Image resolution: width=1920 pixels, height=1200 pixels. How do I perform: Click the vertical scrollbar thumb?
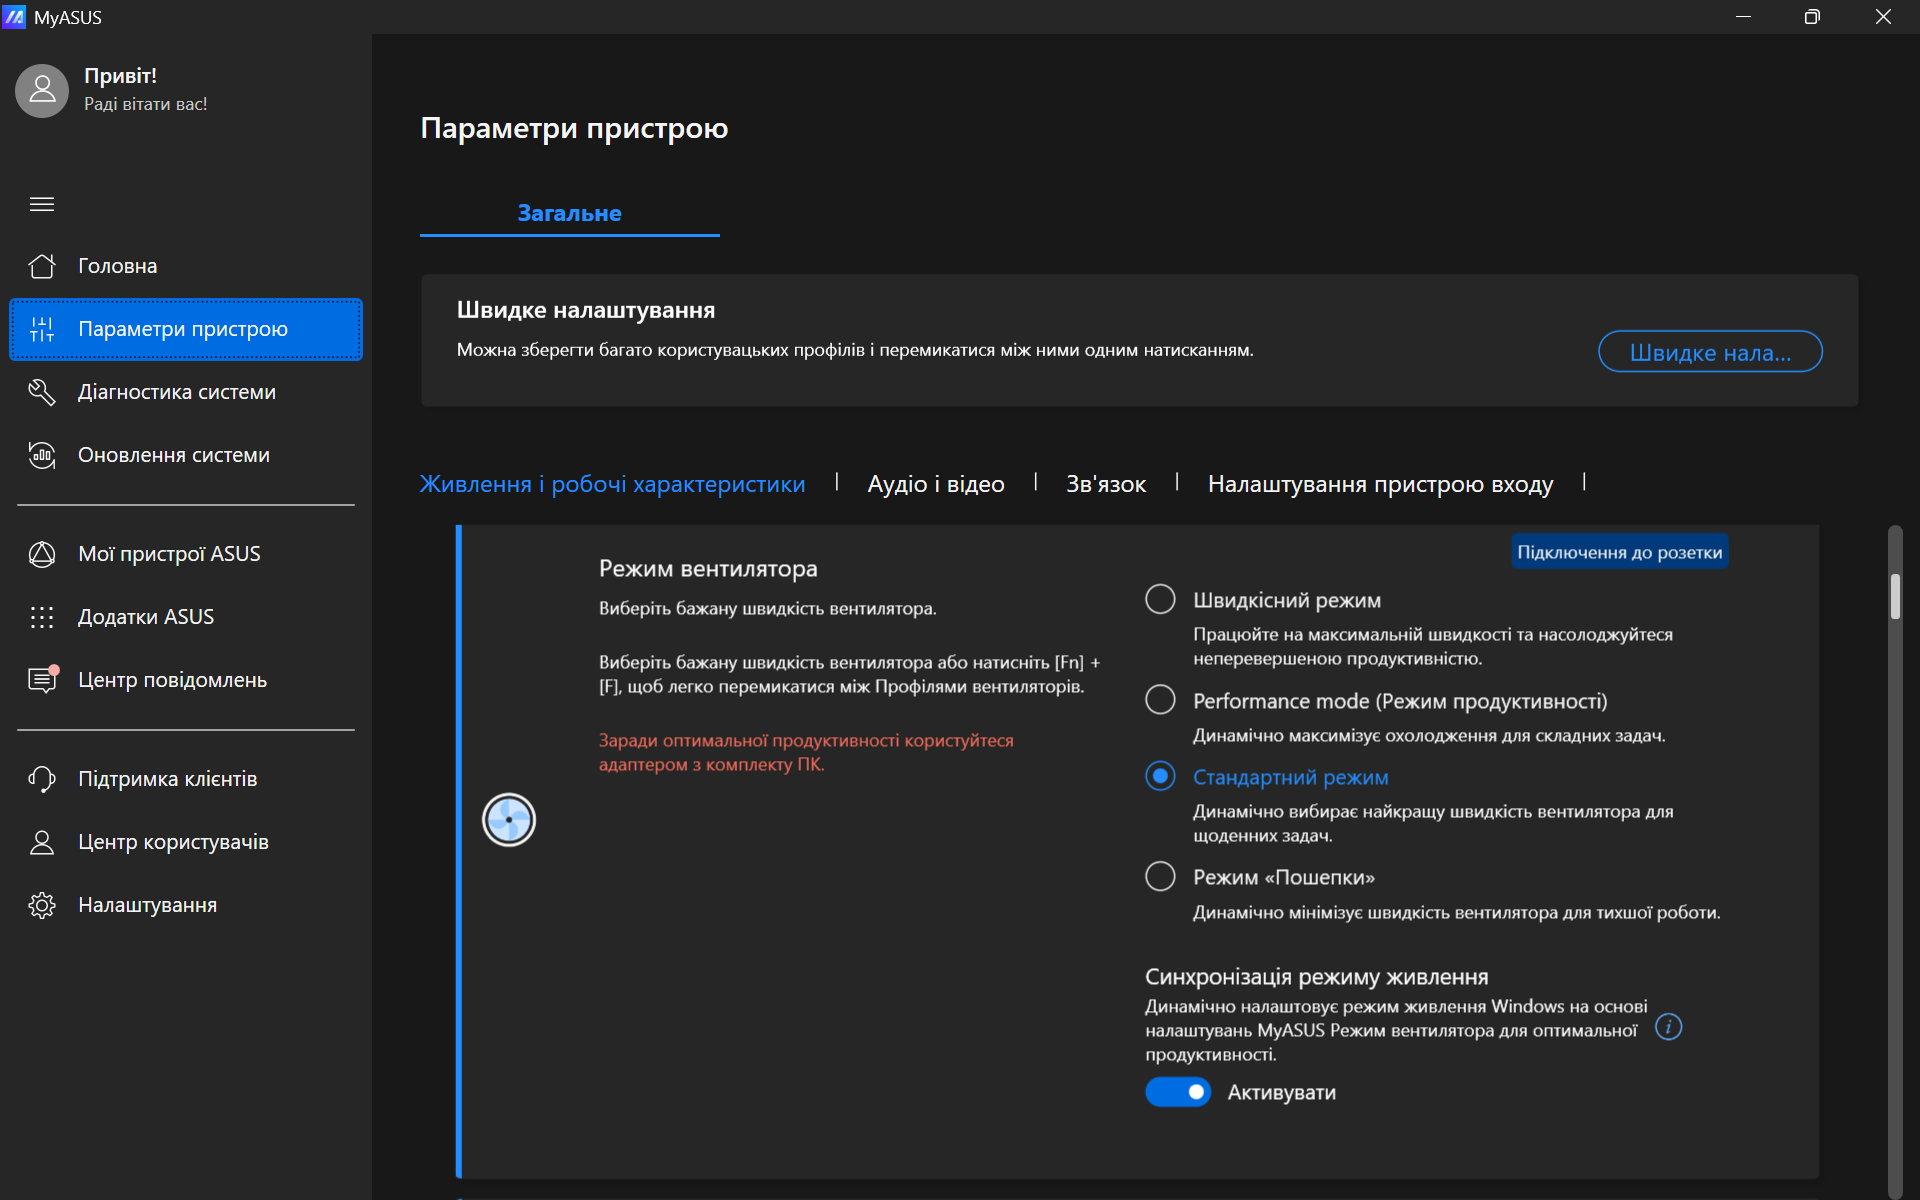click(x=1895, y=597)
